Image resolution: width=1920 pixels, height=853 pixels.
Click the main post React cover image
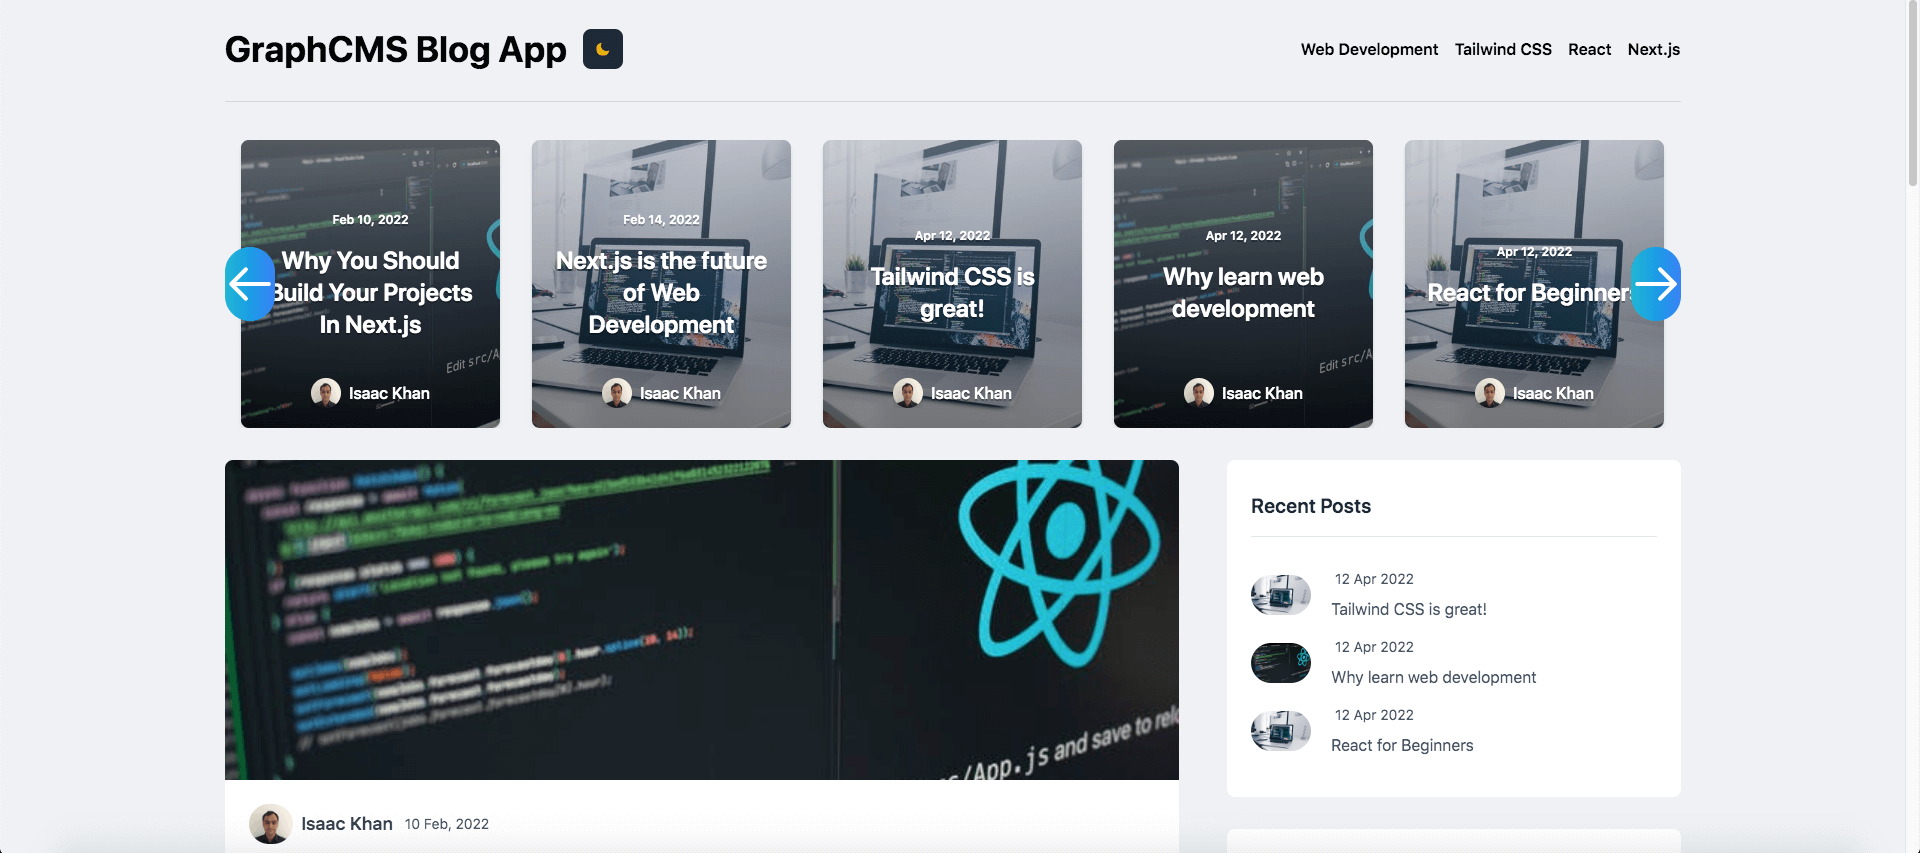point(701,619)
